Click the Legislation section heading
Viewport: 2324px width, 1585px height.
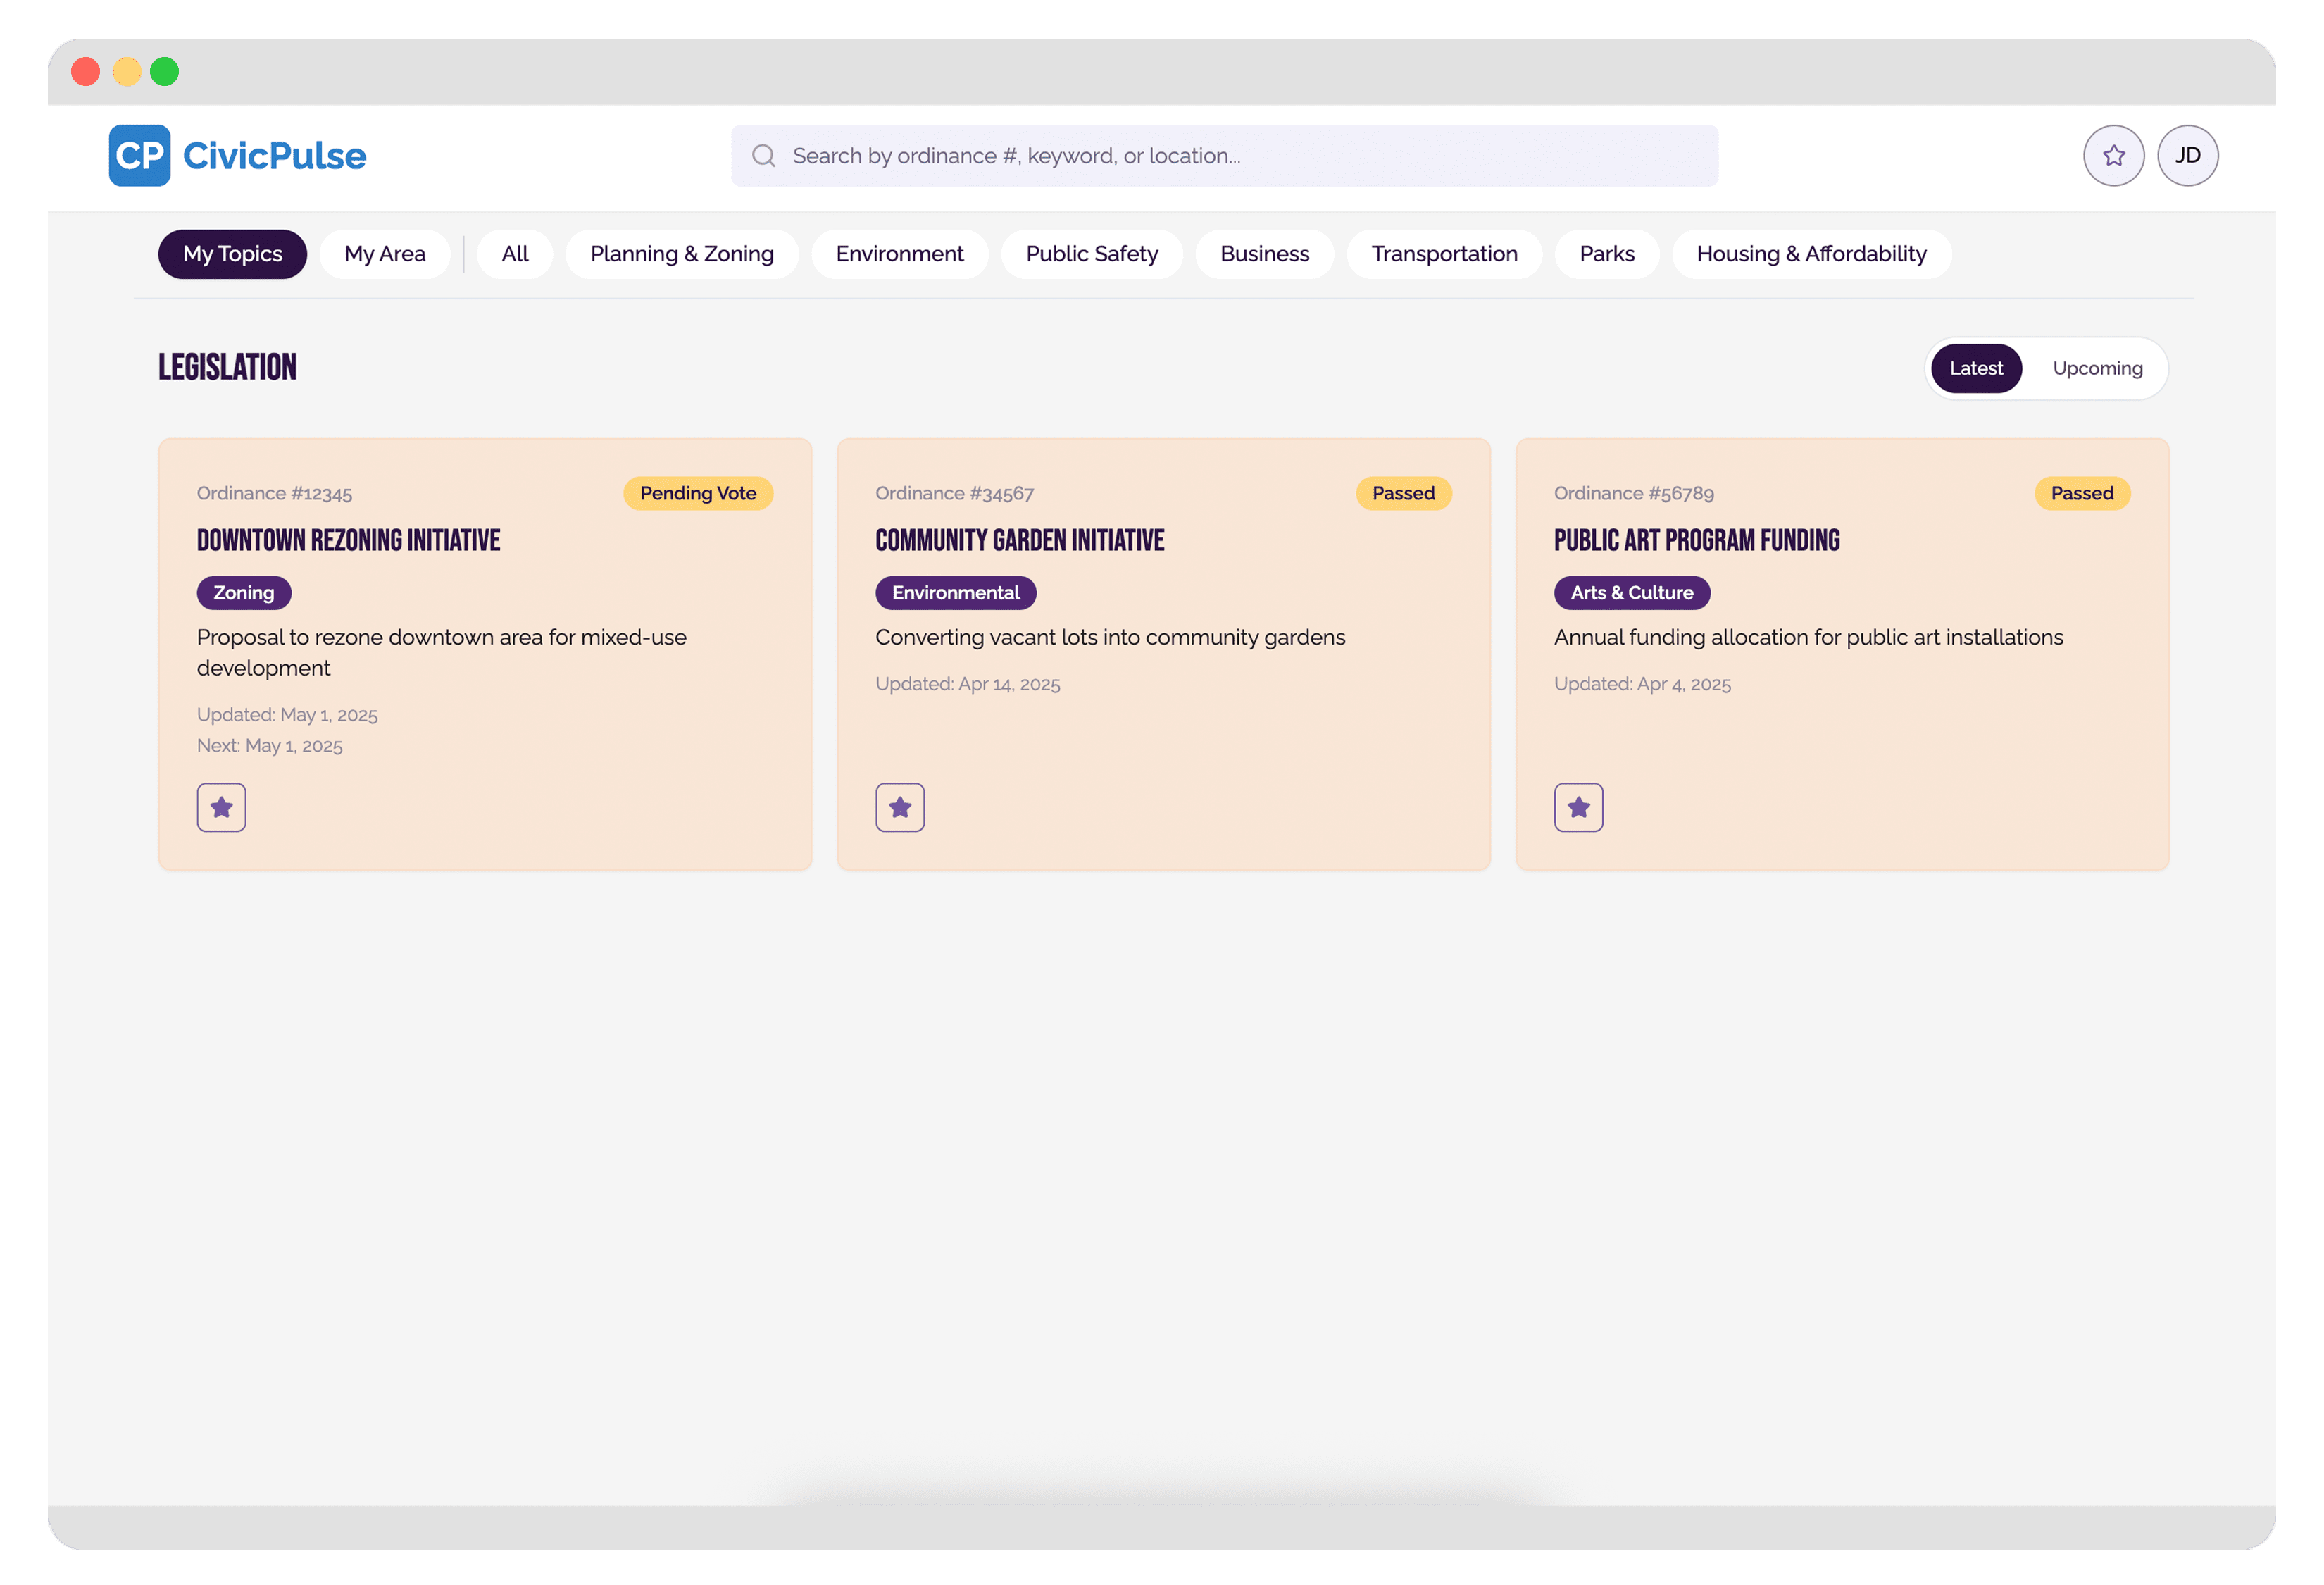pyautogui.click(x=227, y=368)
